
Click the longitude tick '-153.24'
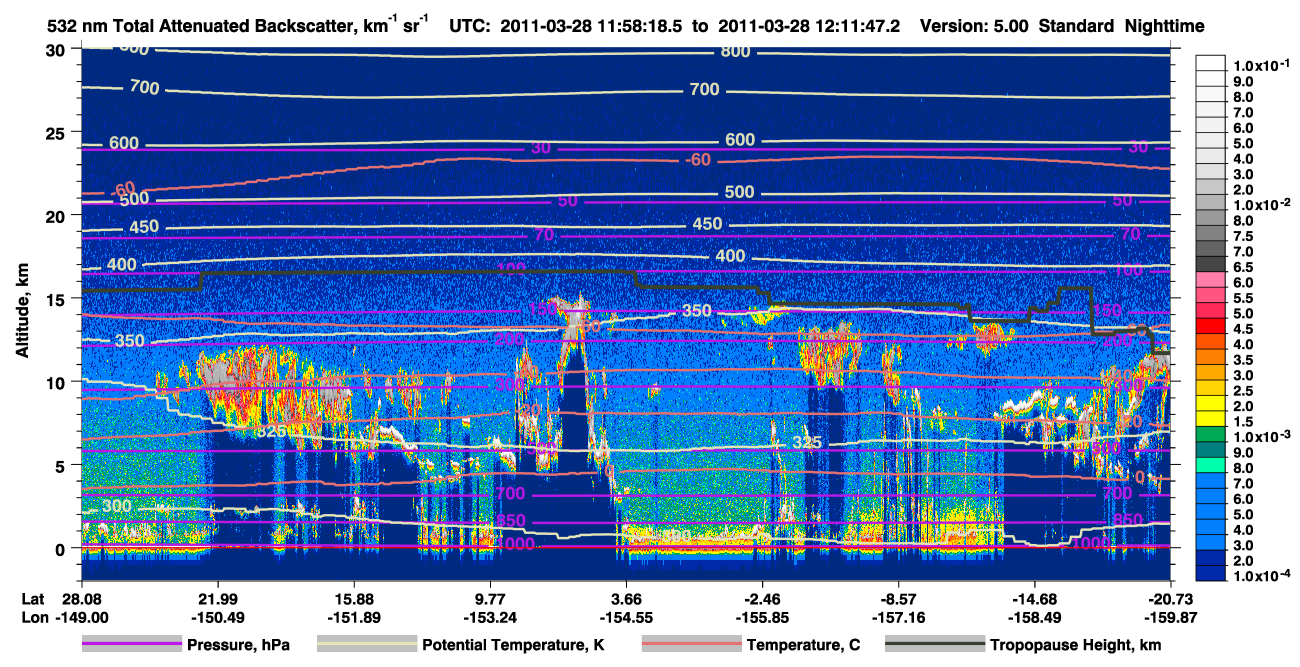pyautogui.click(x=490, y=617)
